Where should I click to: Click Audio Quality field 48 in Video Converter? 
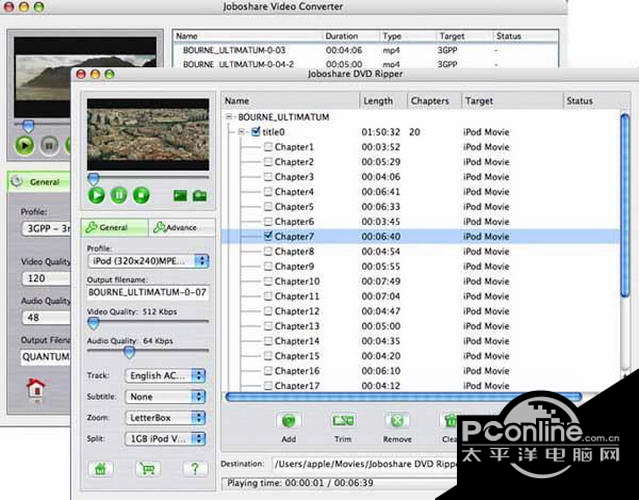pyautogui.click(x=46, y=317)
